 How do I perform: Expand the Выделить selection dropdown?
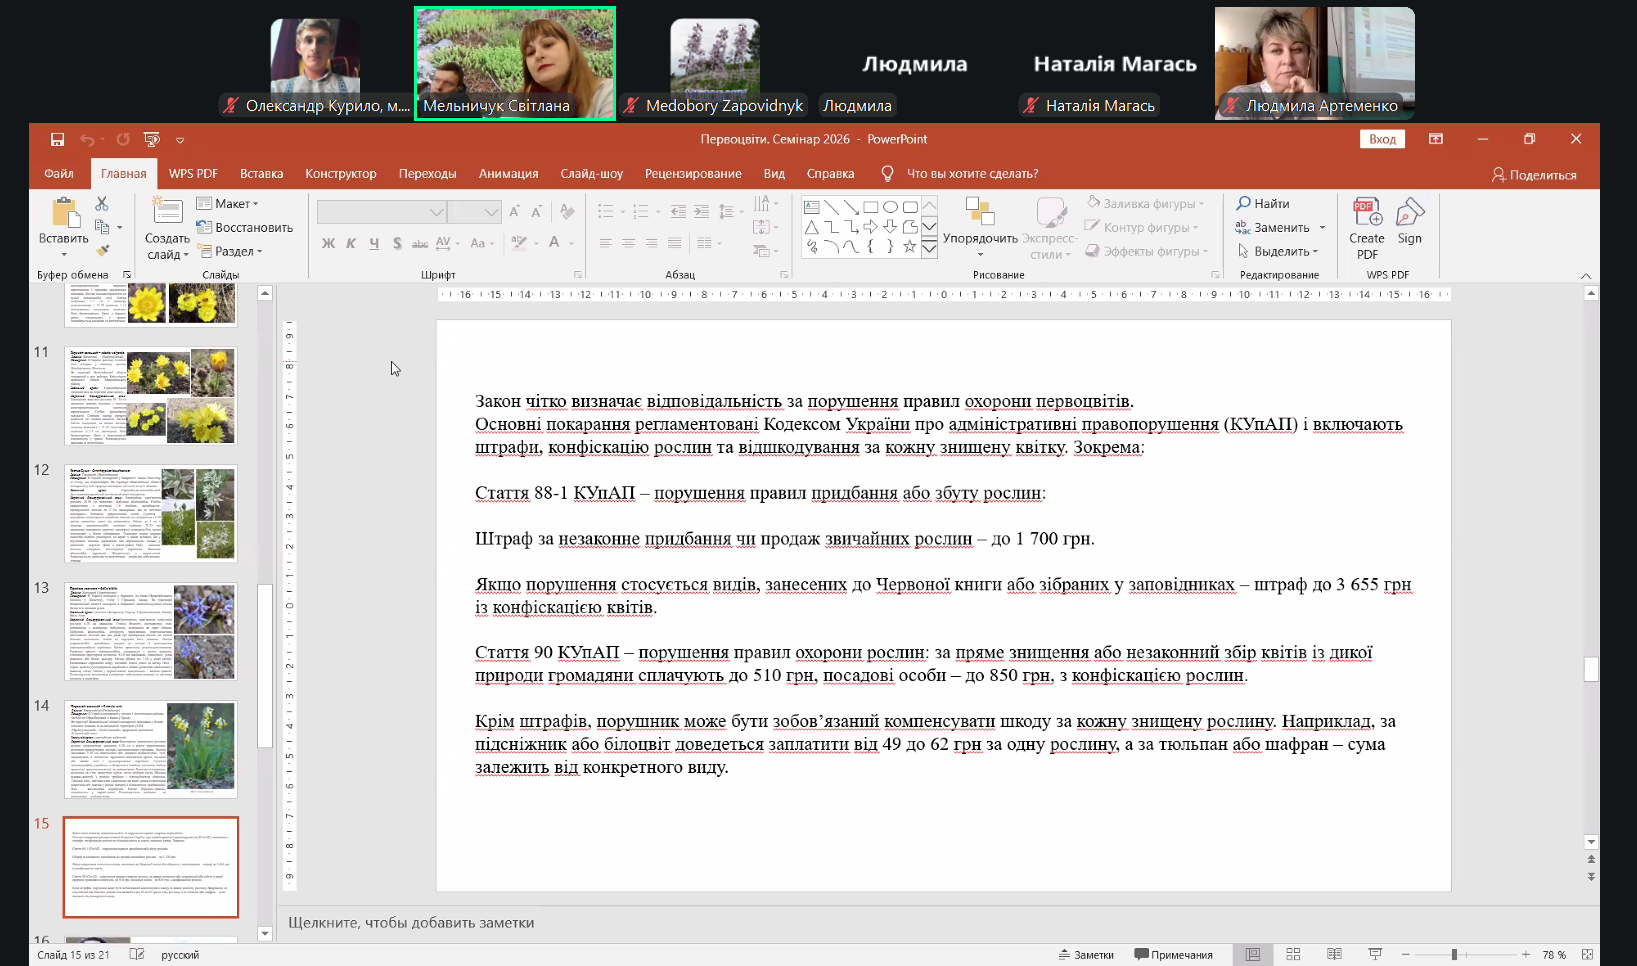click(1279, 252)
